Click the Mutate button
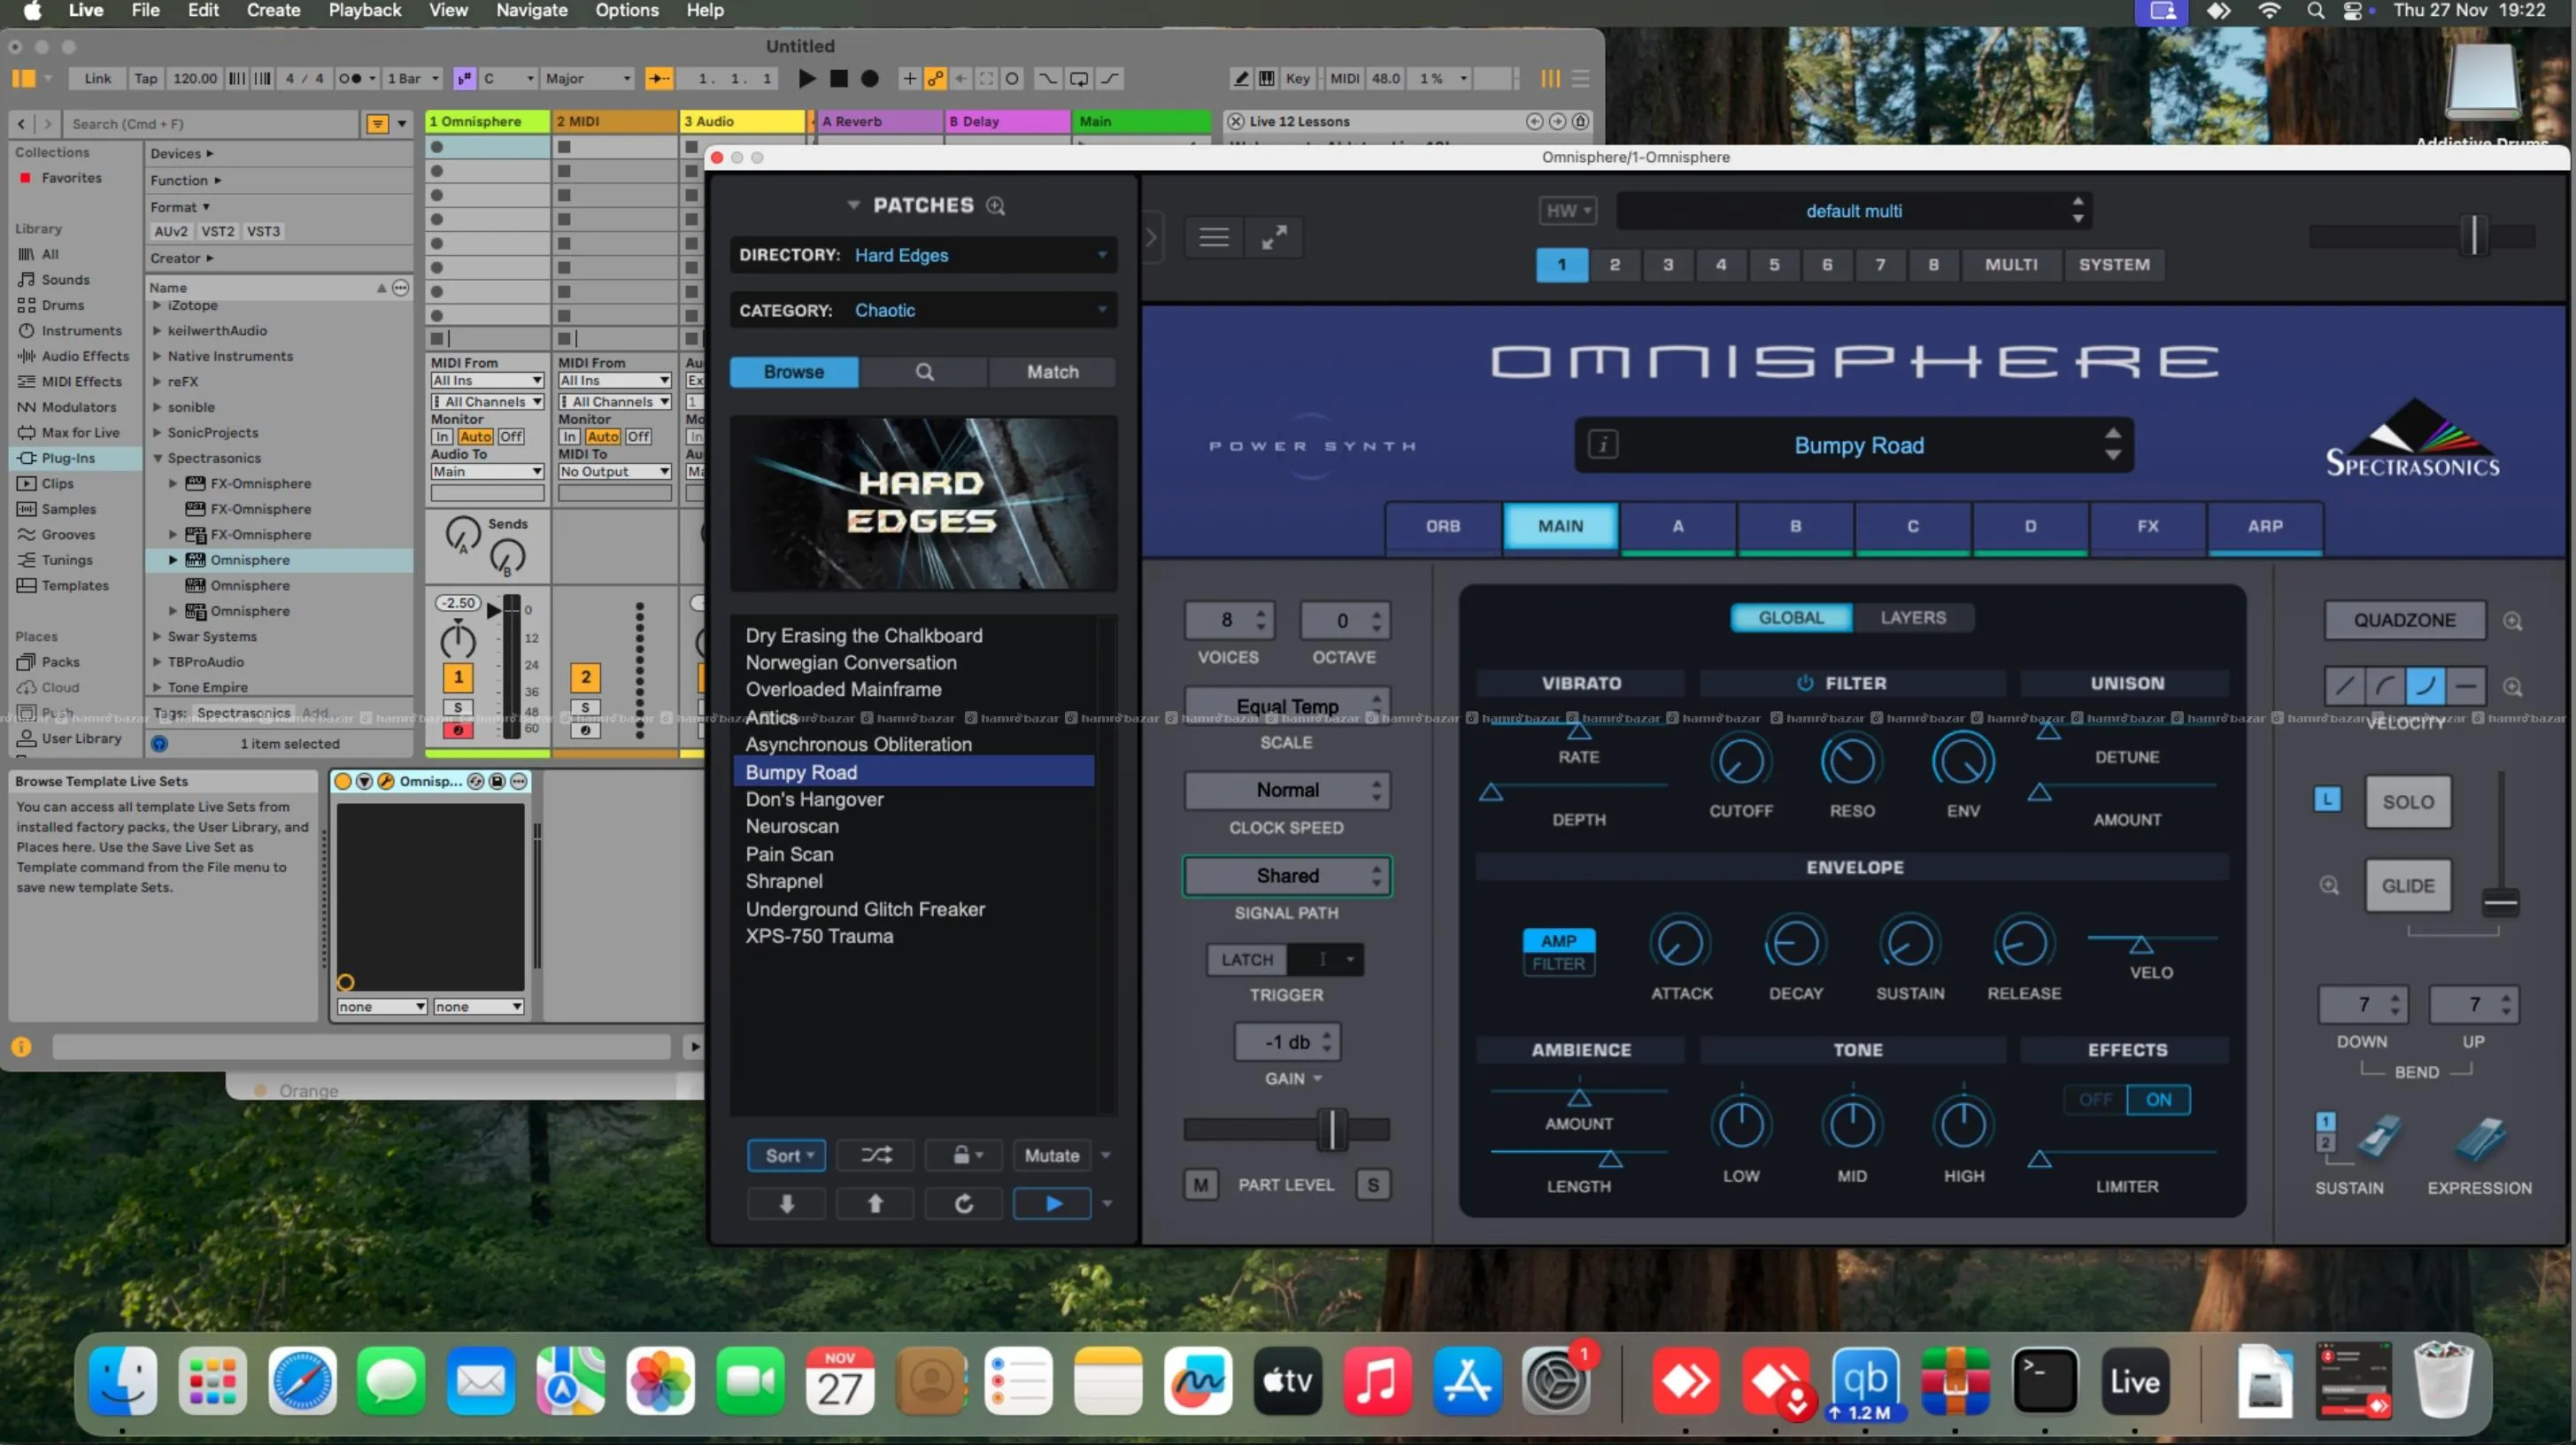The image size is (2576, 1445). click(x=1052, y=1155)
